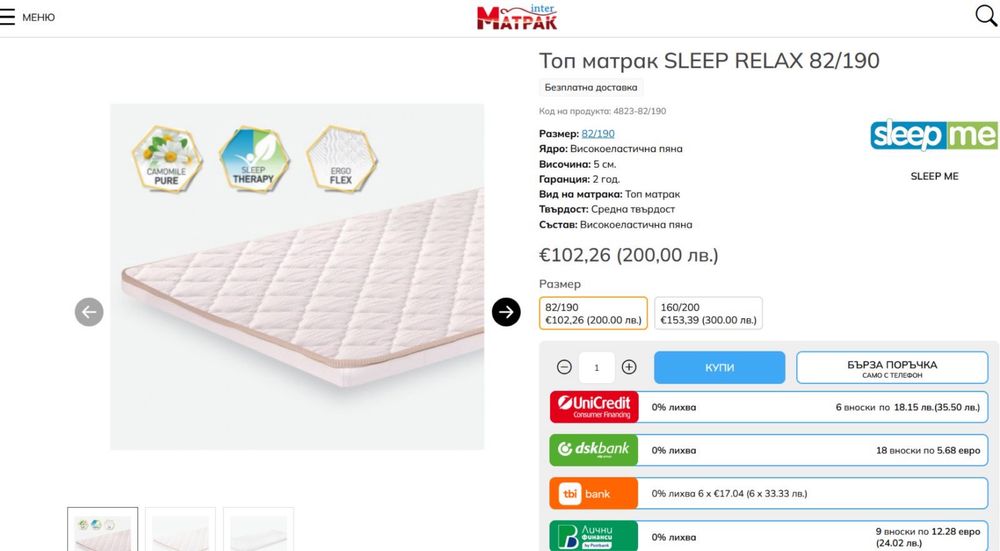This screenshot has height=551, width=1000.
Task: Open the МЕНЮ text label
Action: [x=38, y=17]
